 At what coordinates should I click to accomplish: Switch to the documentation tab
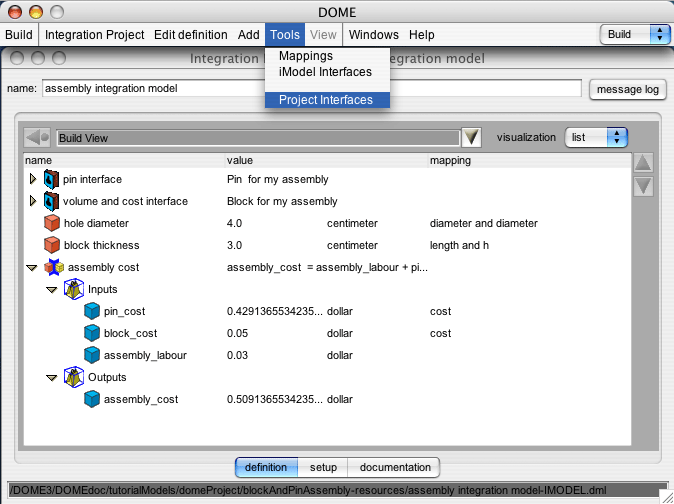[x=395, y=467]
